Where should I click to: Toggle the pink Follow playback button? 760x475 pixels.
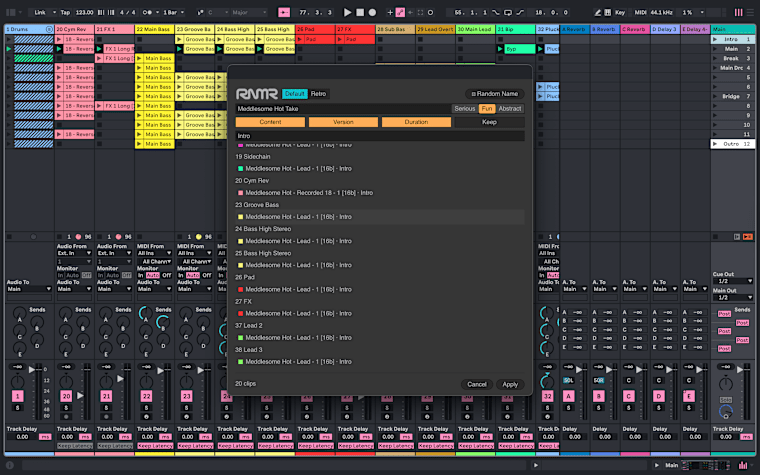(x=284, y=12)
